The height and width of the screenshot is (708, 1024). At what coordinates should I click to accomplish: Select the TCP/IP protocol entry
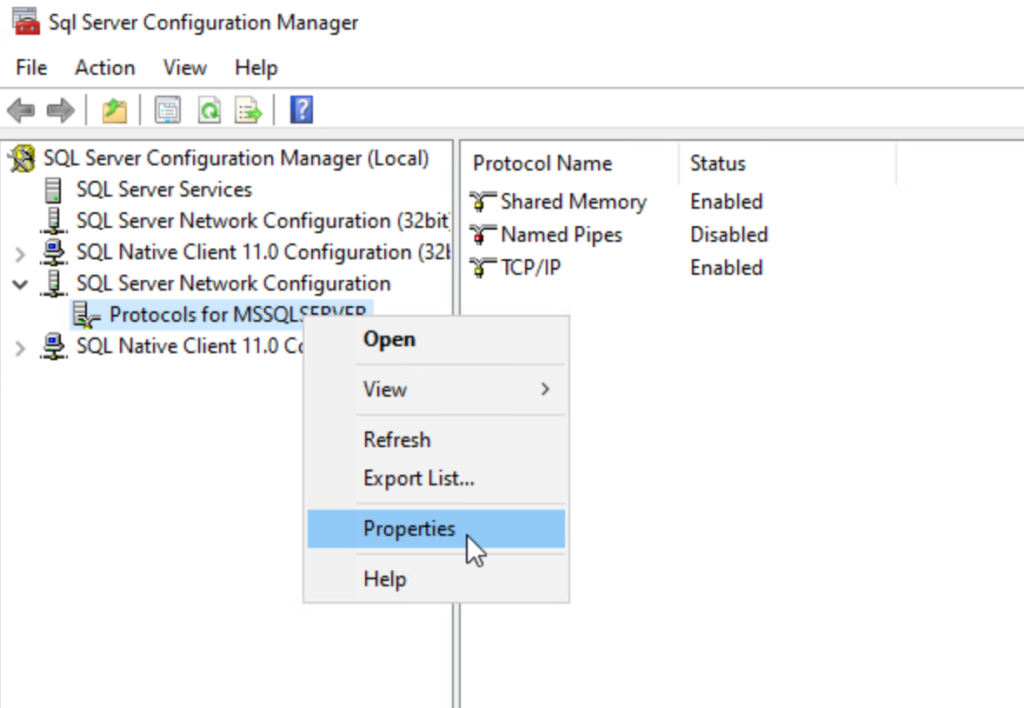(x=531, y=268)
